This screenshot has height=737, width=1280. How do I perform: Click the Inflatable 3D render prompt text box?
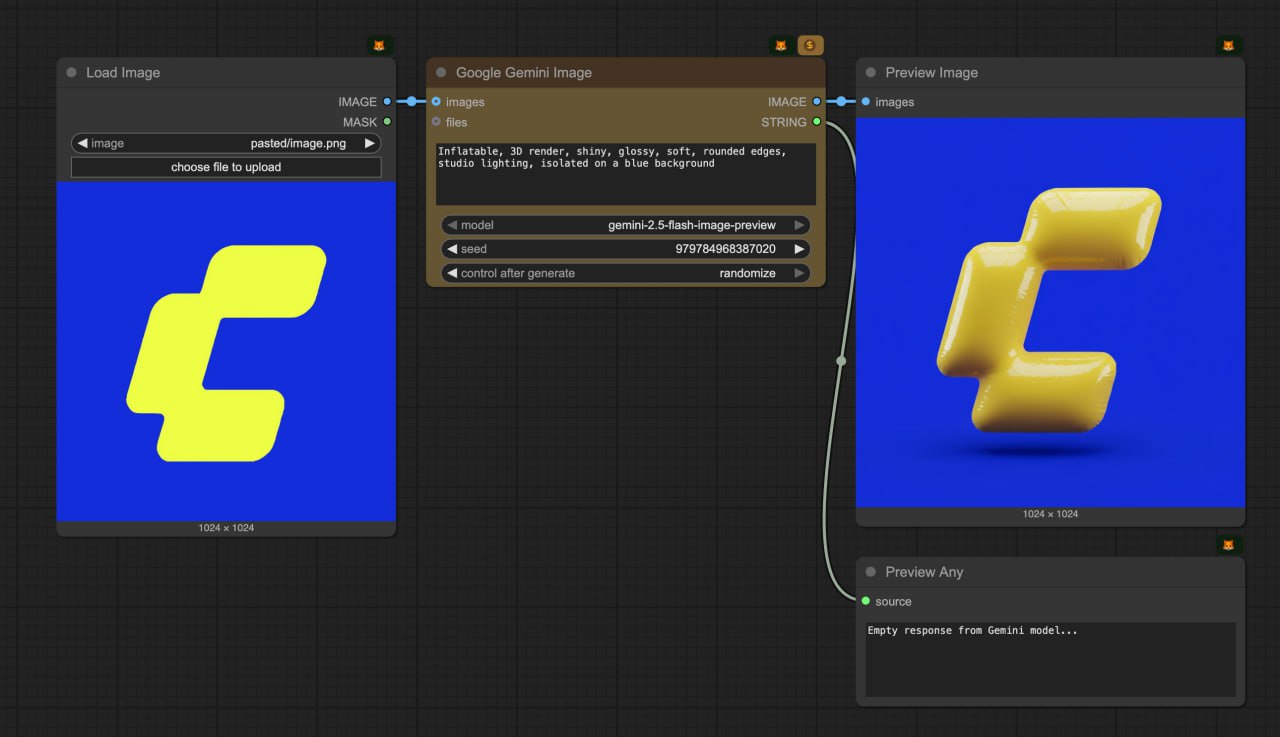625,174
